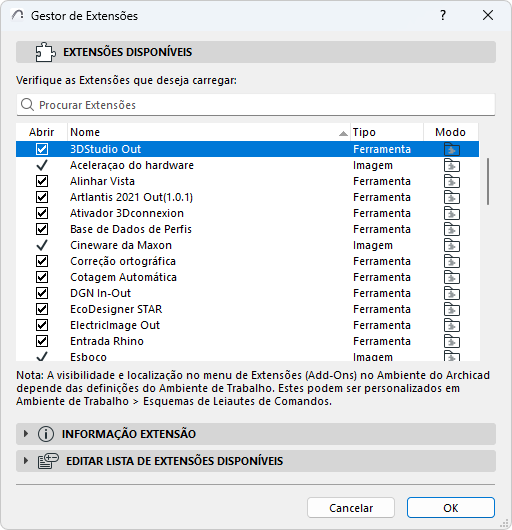The width and height of the screenshot is (512, 530).
Task: Click the 3DStudio Out row name
Action: pyautogui.click(x=105, y=149)
